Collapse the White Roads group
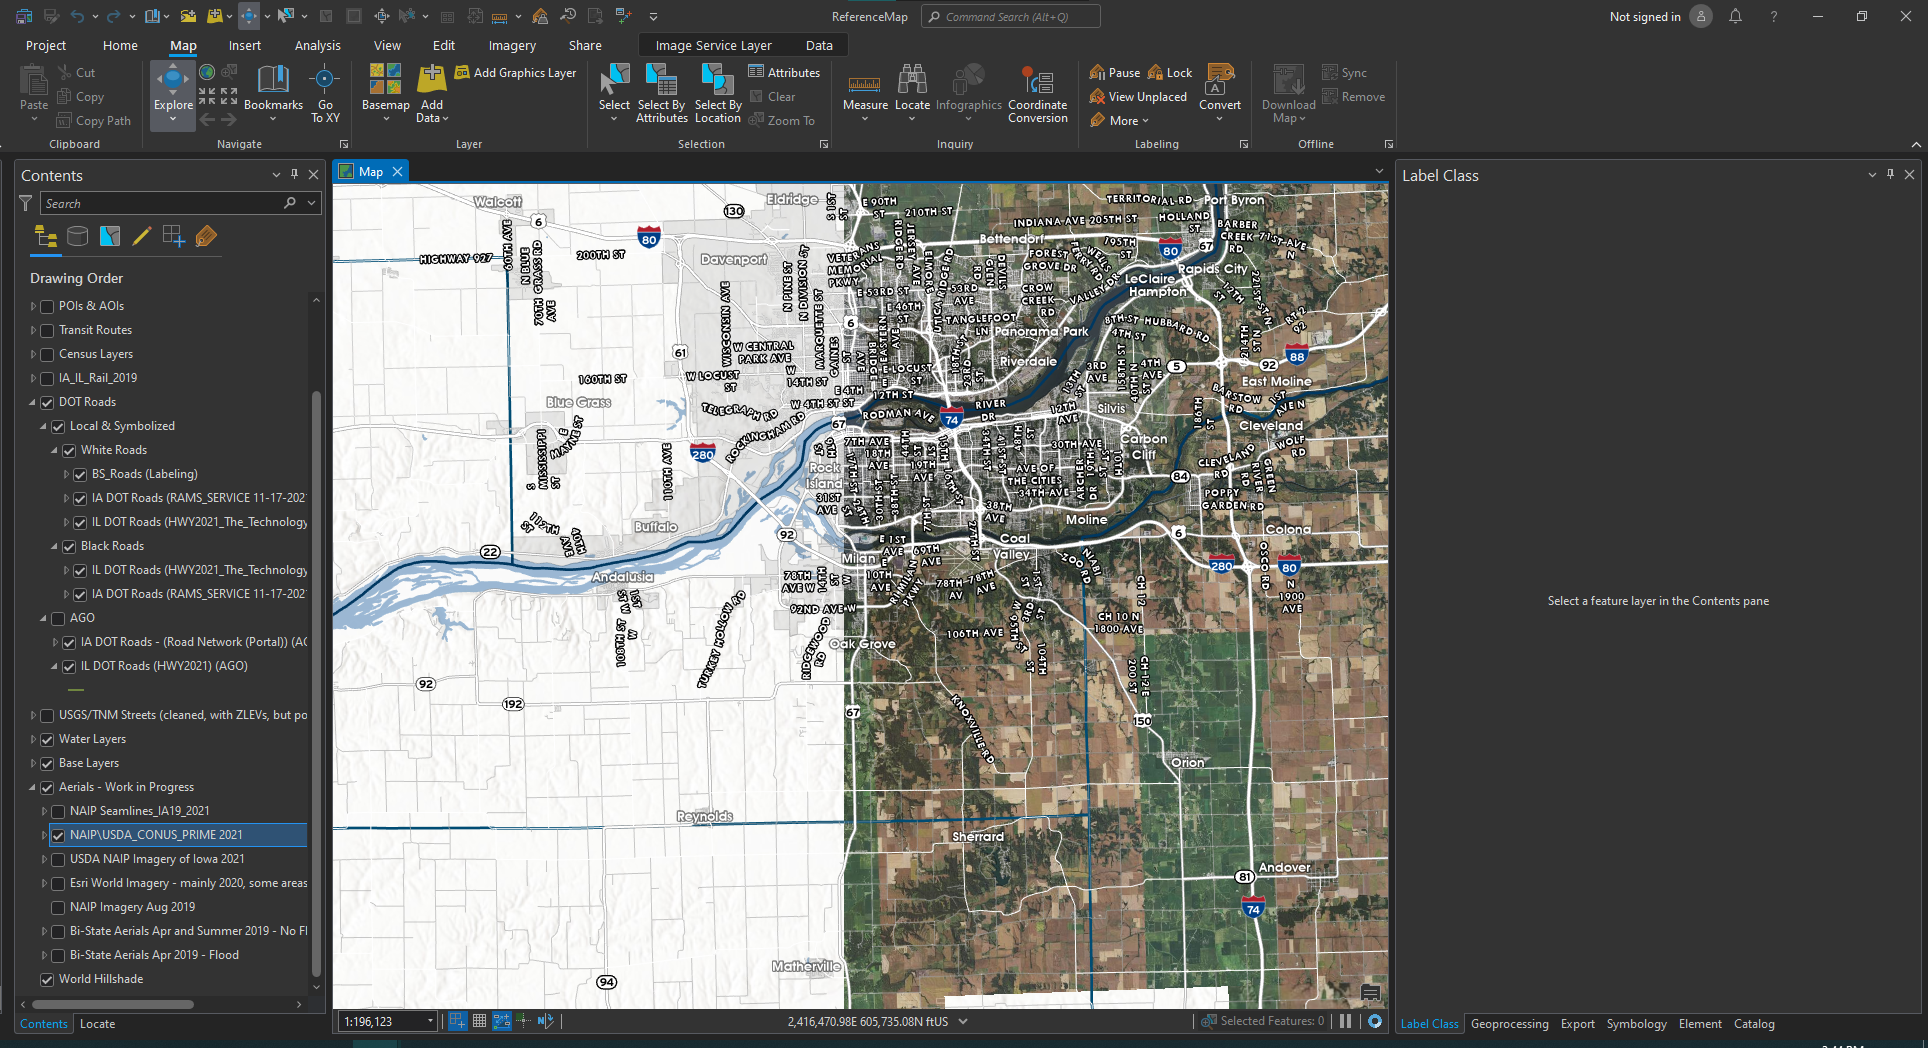This screenshot has width=1928, height=1048. tap(56, 450)
